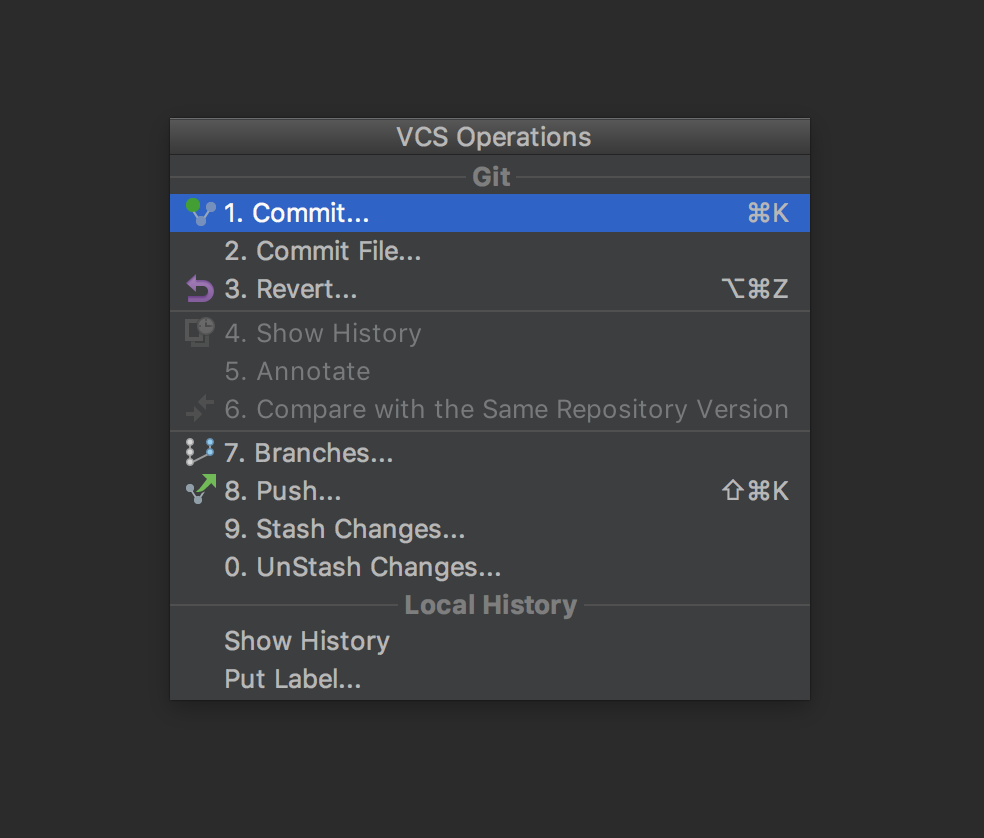
Task: Click Put Label in Local History section
Action: pyautogui.click(x=292, y=679)
